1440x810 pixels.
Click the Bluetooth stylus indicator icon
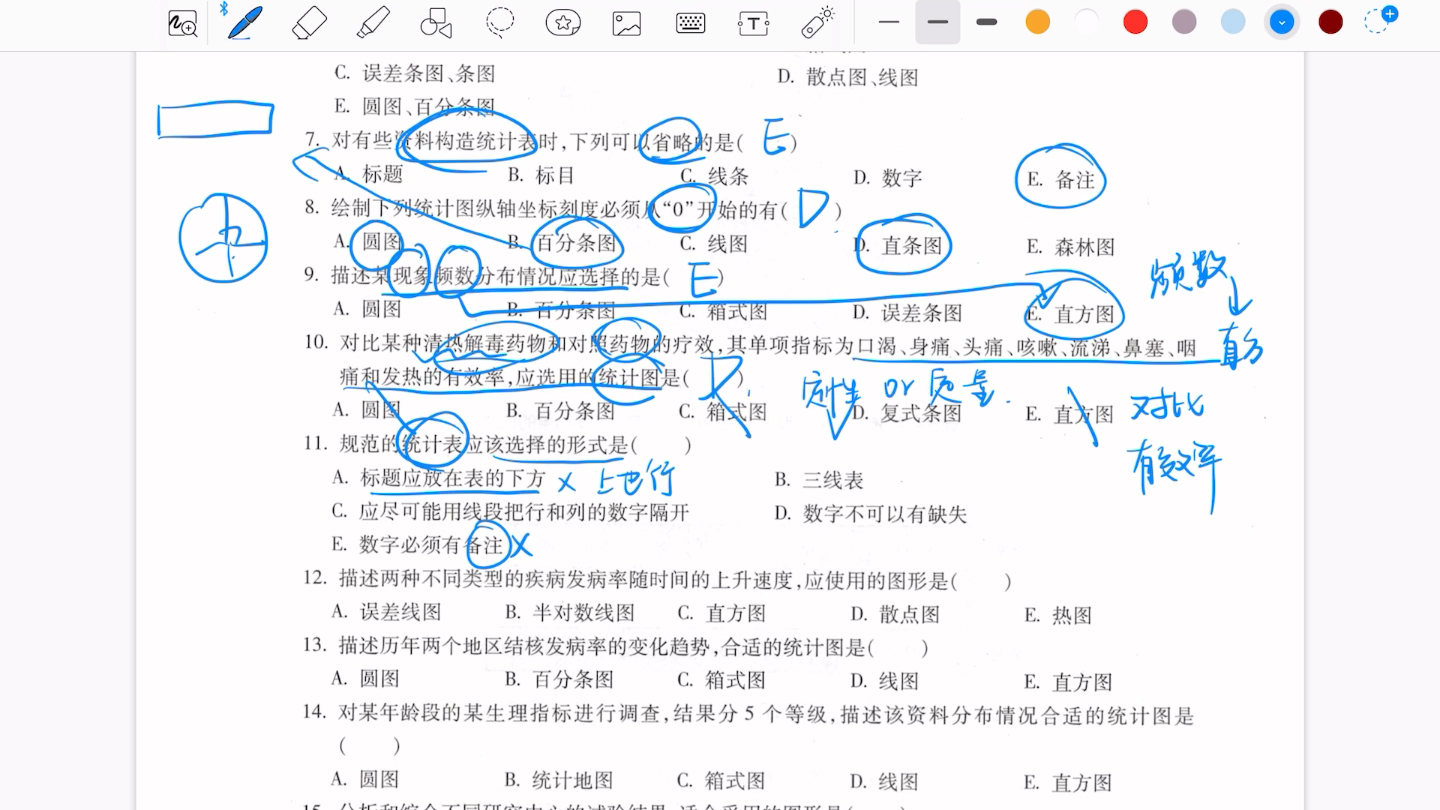click(x=224, y=8)
